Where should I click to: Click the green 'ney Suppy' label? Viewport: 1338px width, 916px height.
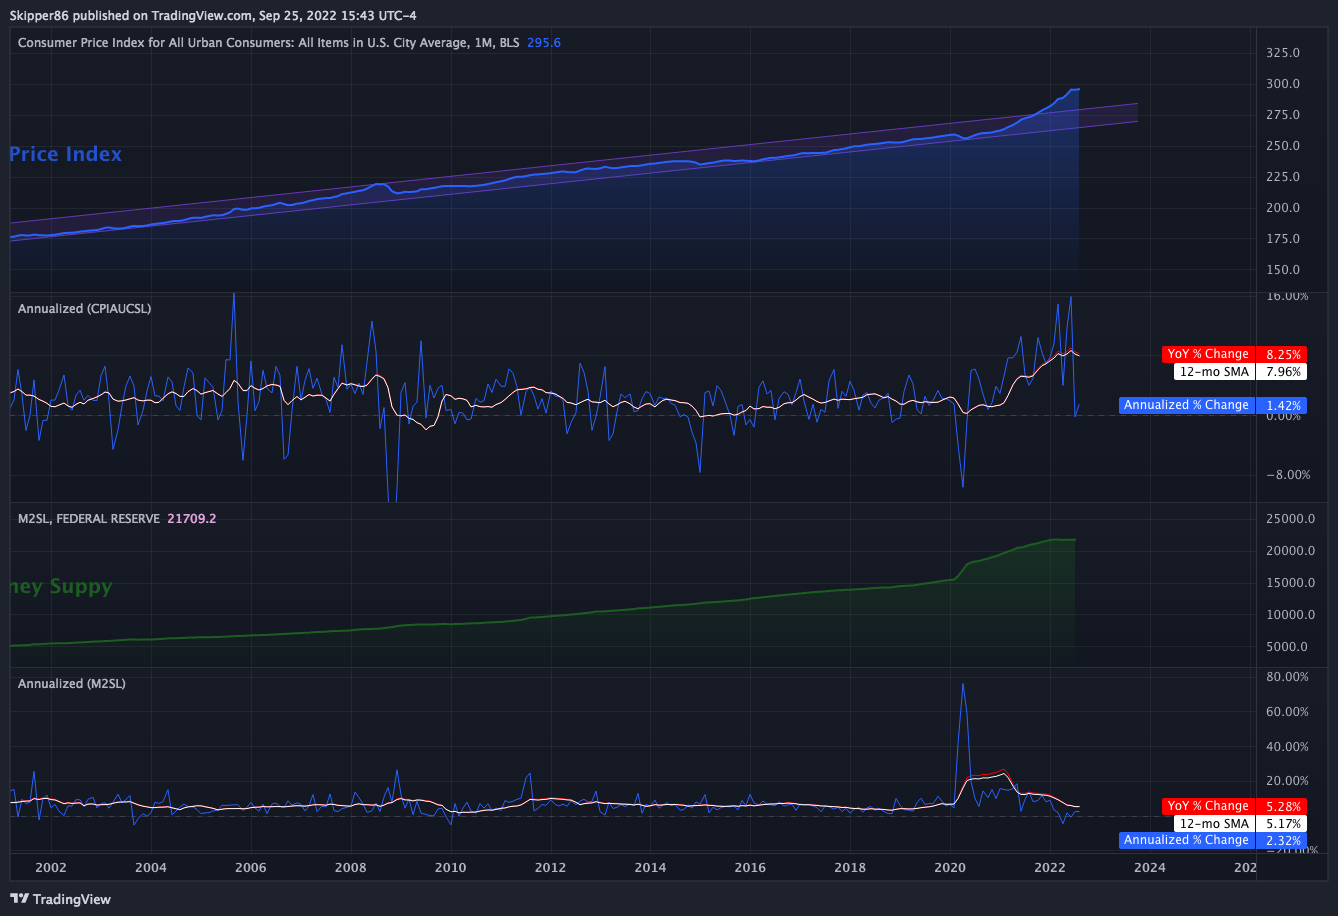coord(61,587)
